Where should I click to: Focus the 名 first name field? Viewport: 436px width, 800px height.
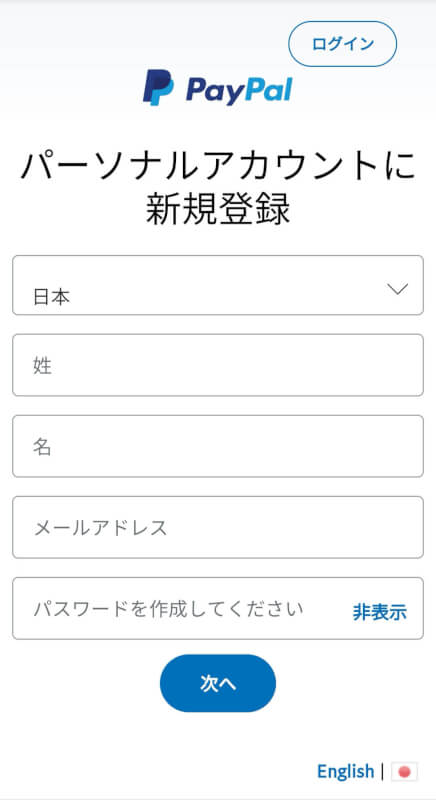pyautogui.click(x=218, y=446)
